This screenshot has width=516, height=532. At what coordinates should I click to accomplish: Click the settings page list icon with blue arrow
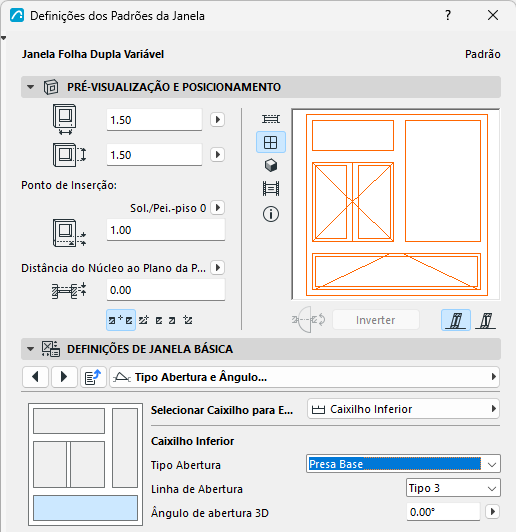pyautogui.click(x=93, y=377)
